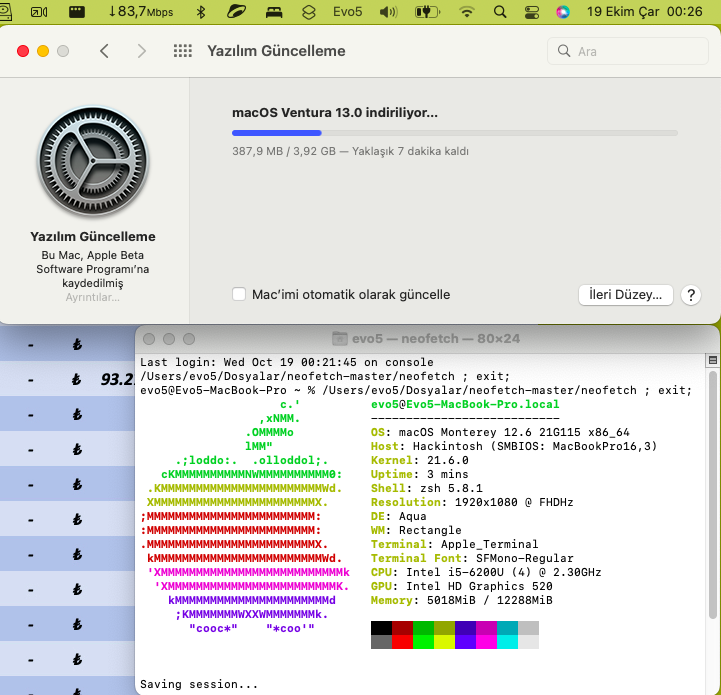Click the İleri Düzey… button
This screenshot has height=695, width=721.
click(625, 295)
